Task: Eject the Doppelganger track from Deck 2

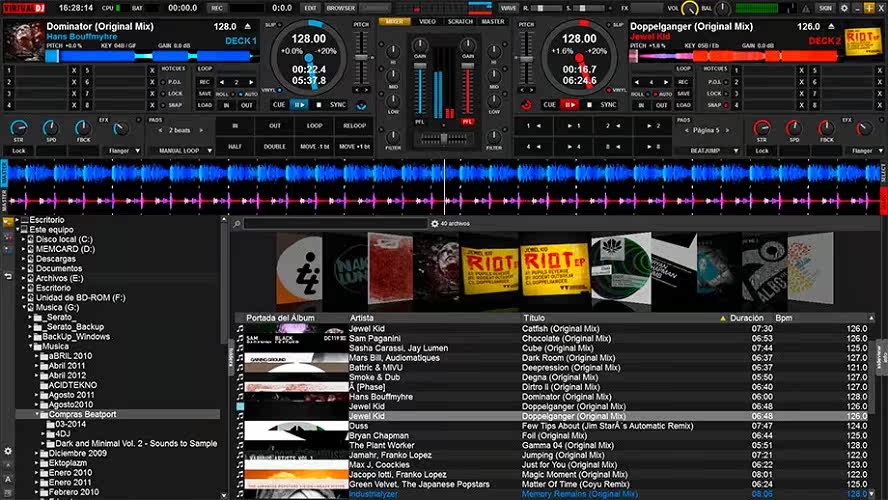Action: (831, 27)
